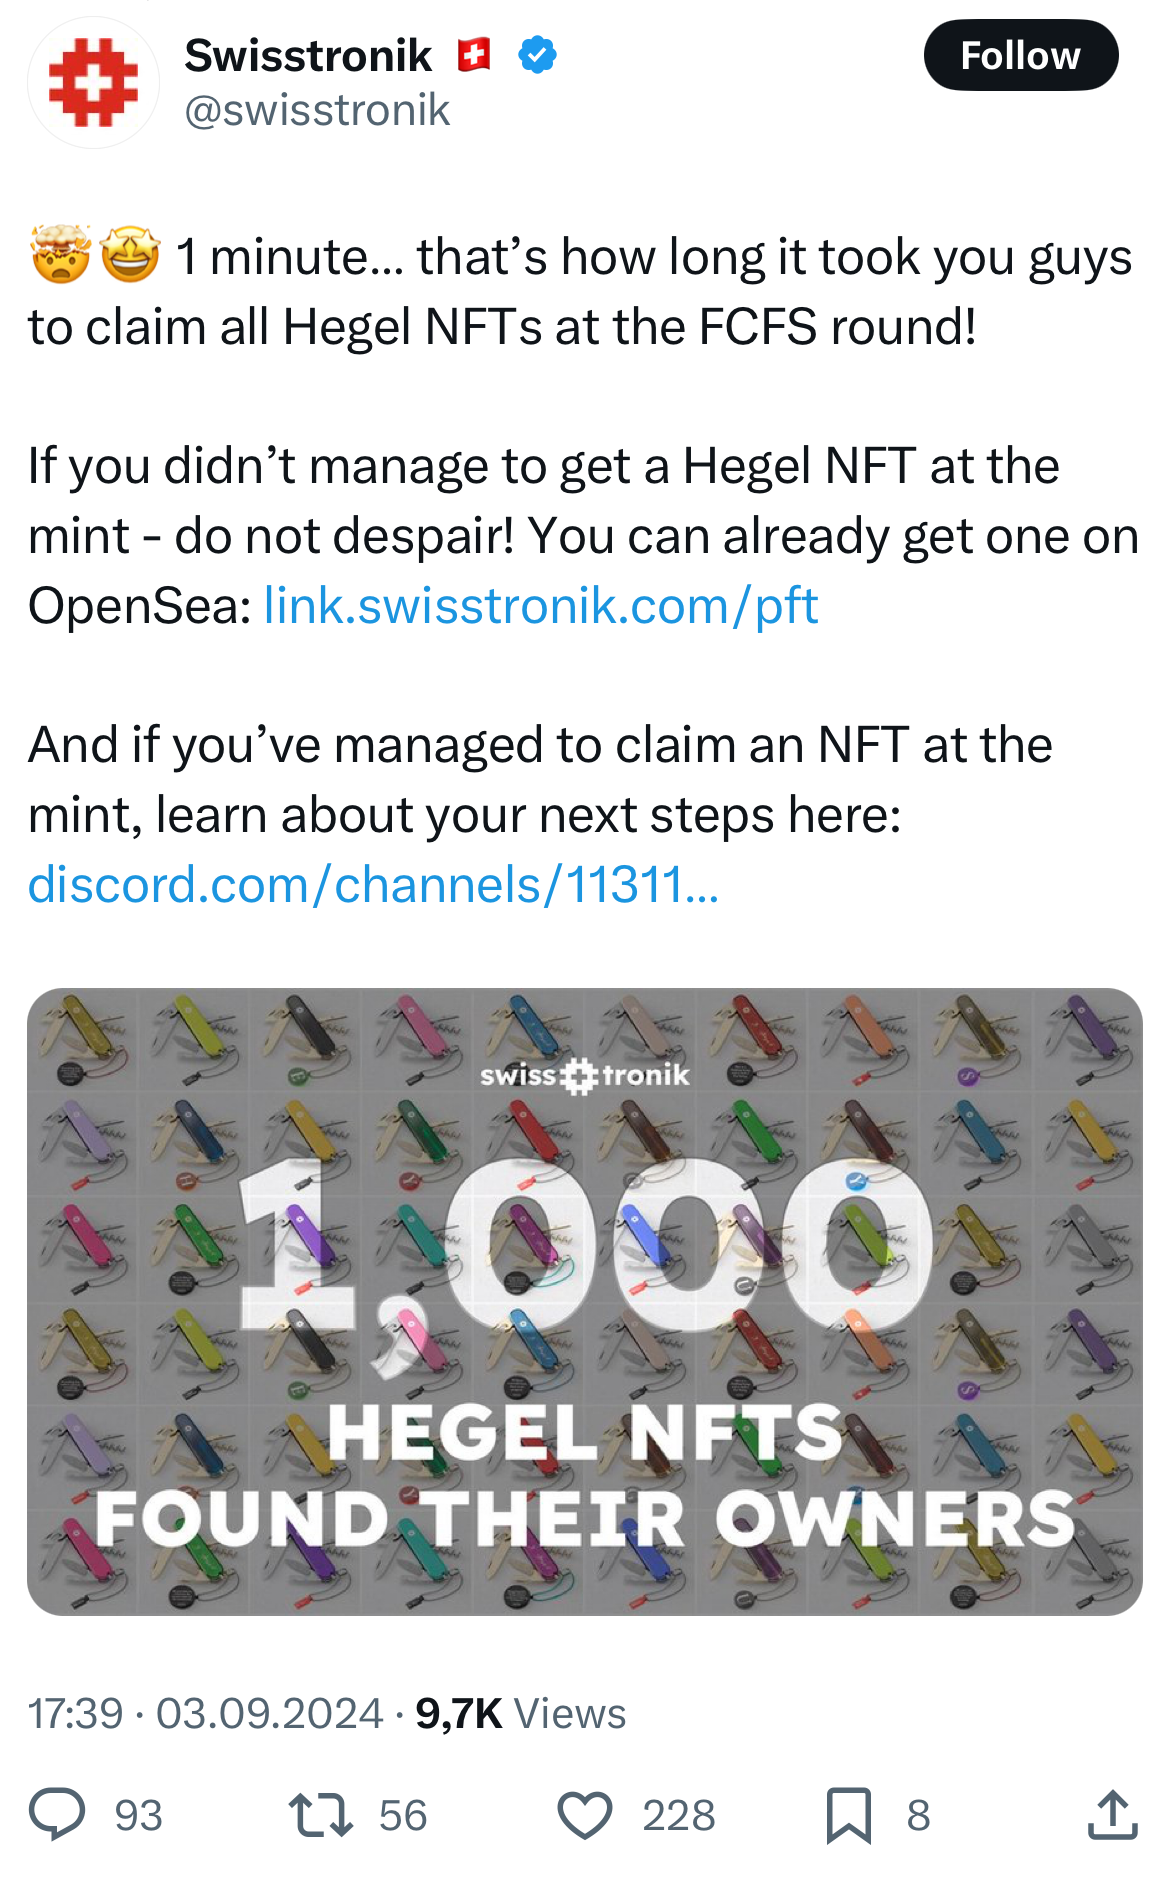Click the 9,7K Views count
Image resolution: width=1170 pixels, height=1879 pixels.
(x=520, y=1713)
